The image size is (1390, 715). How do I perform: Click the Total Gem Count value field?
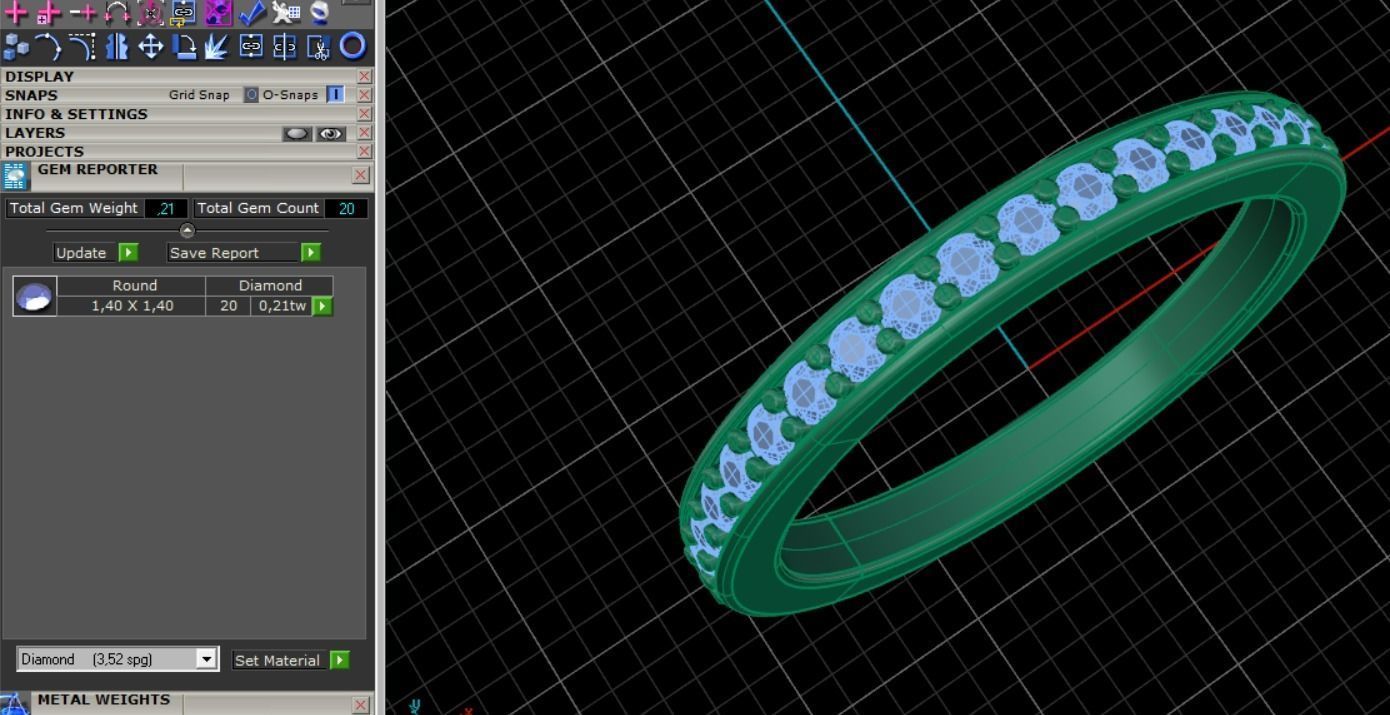point(346,208)
